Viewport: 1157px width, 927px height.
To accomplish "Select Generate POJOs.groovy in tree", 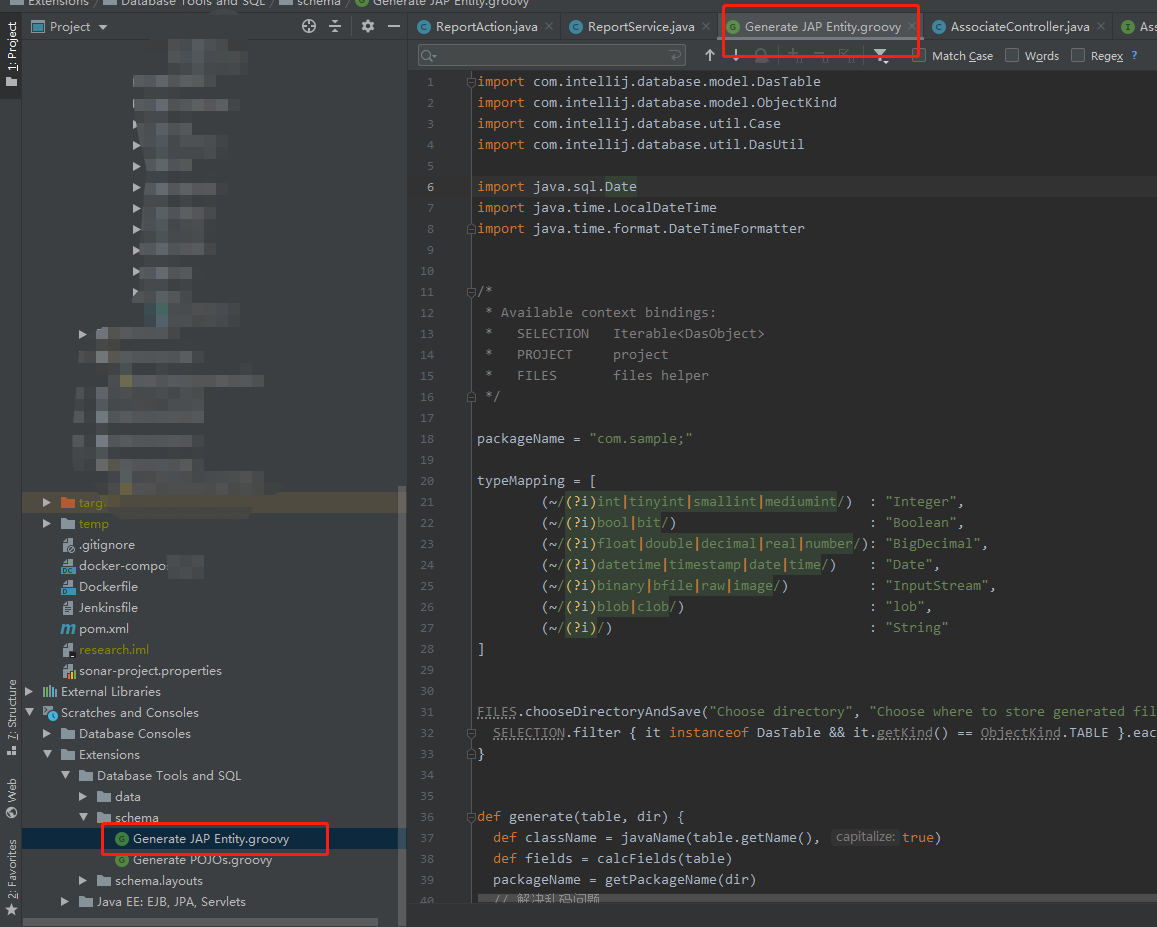I will [202, 860].
